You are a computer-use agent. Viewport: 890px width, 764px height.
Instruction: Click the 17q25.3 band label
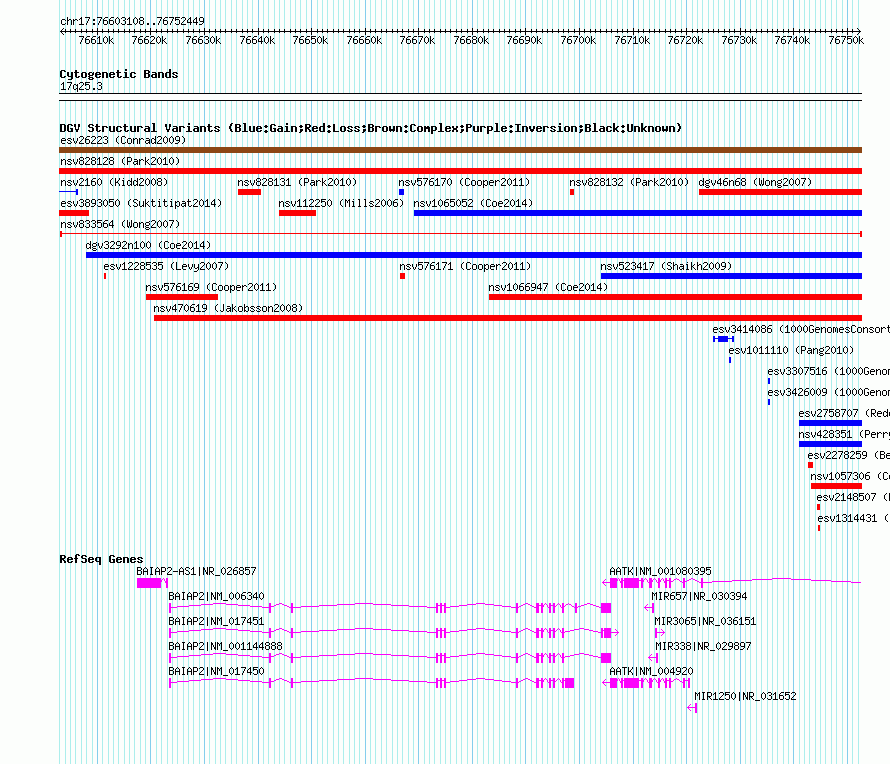81,86
